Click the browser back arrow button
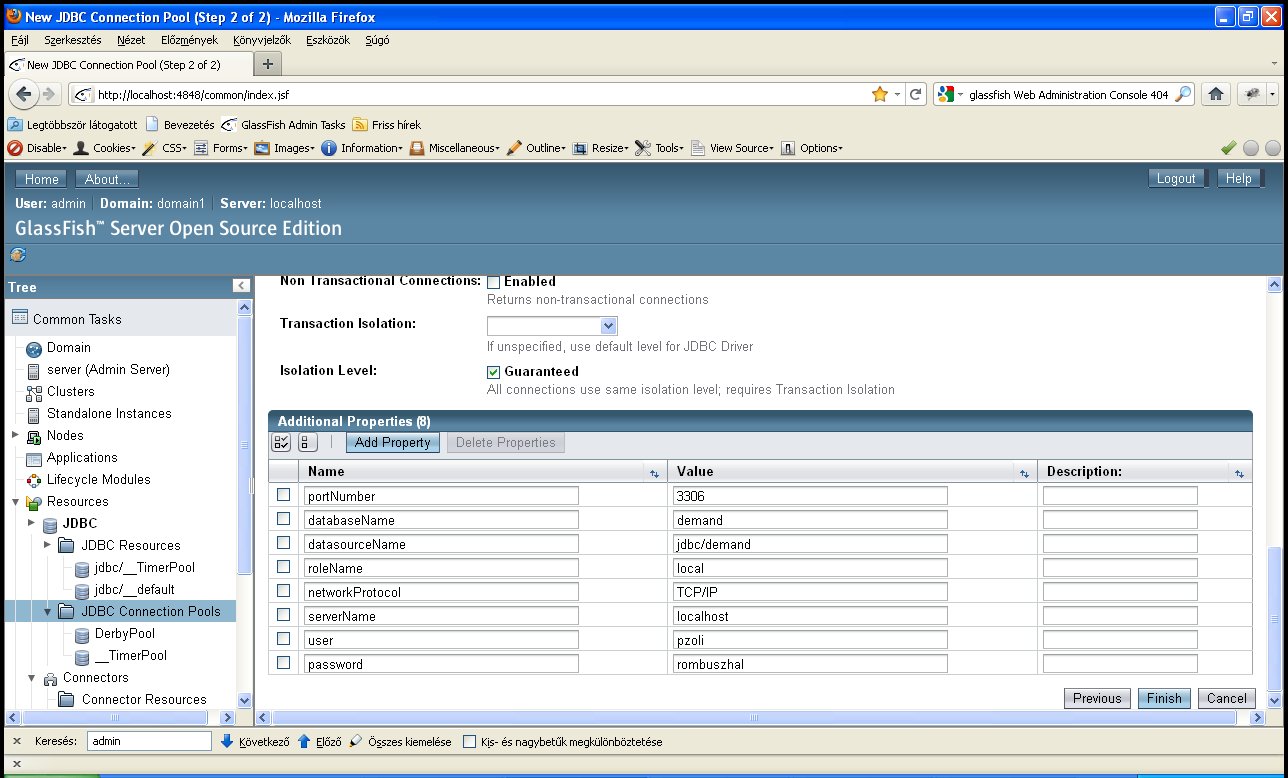The width and height of the screenshot is (1288, 778). tap(24, 94)
